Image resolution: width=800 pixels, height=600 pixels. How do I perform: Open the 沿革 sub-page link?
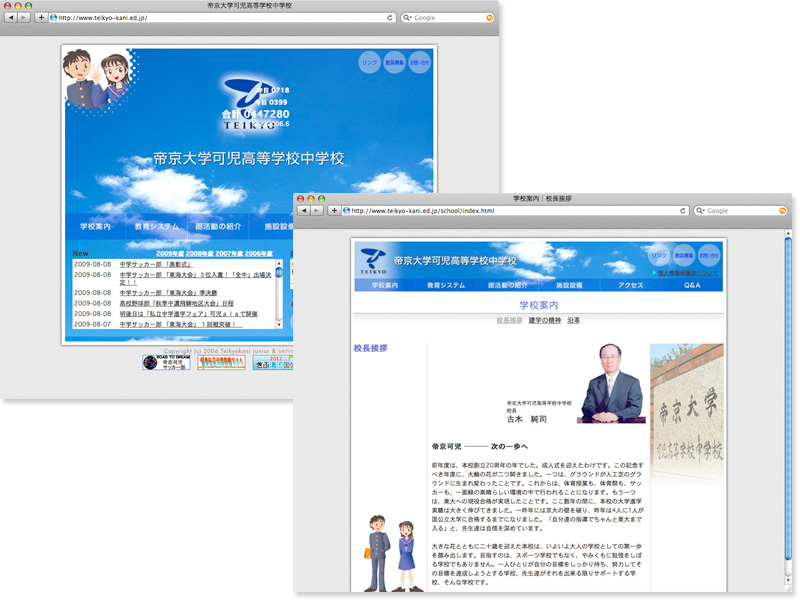[x=574, y=320]
